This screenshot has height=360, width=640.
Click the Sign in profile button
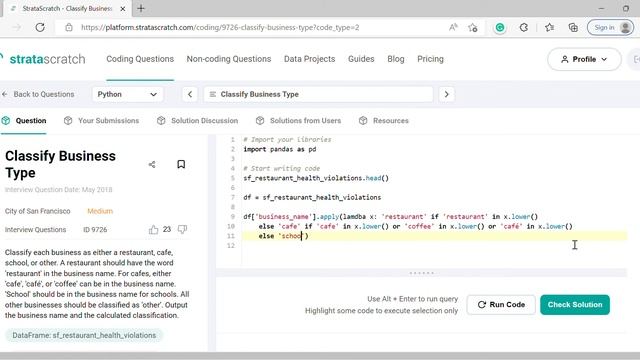coord(610,27)
